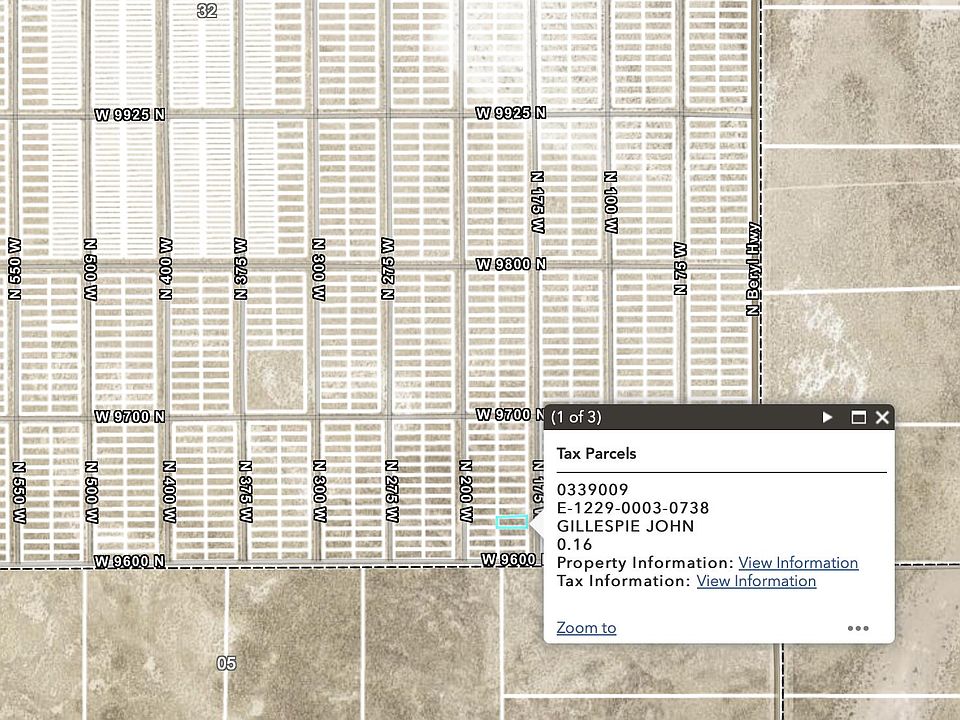Screen dimensions: 960x720
Task: Click N 100 W street label
Action: (611, 202)
